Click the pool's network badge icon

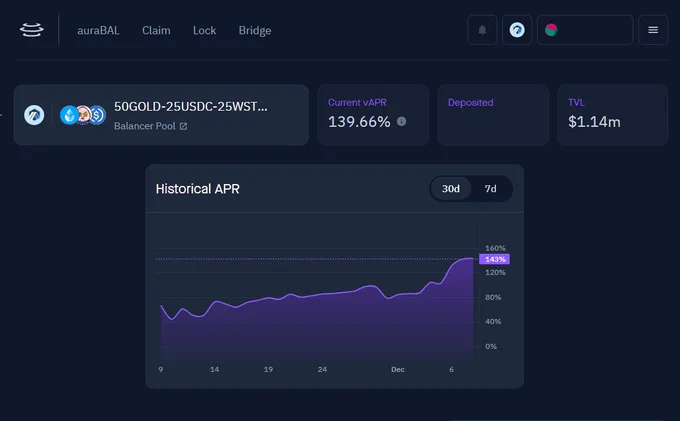point(34,115)
